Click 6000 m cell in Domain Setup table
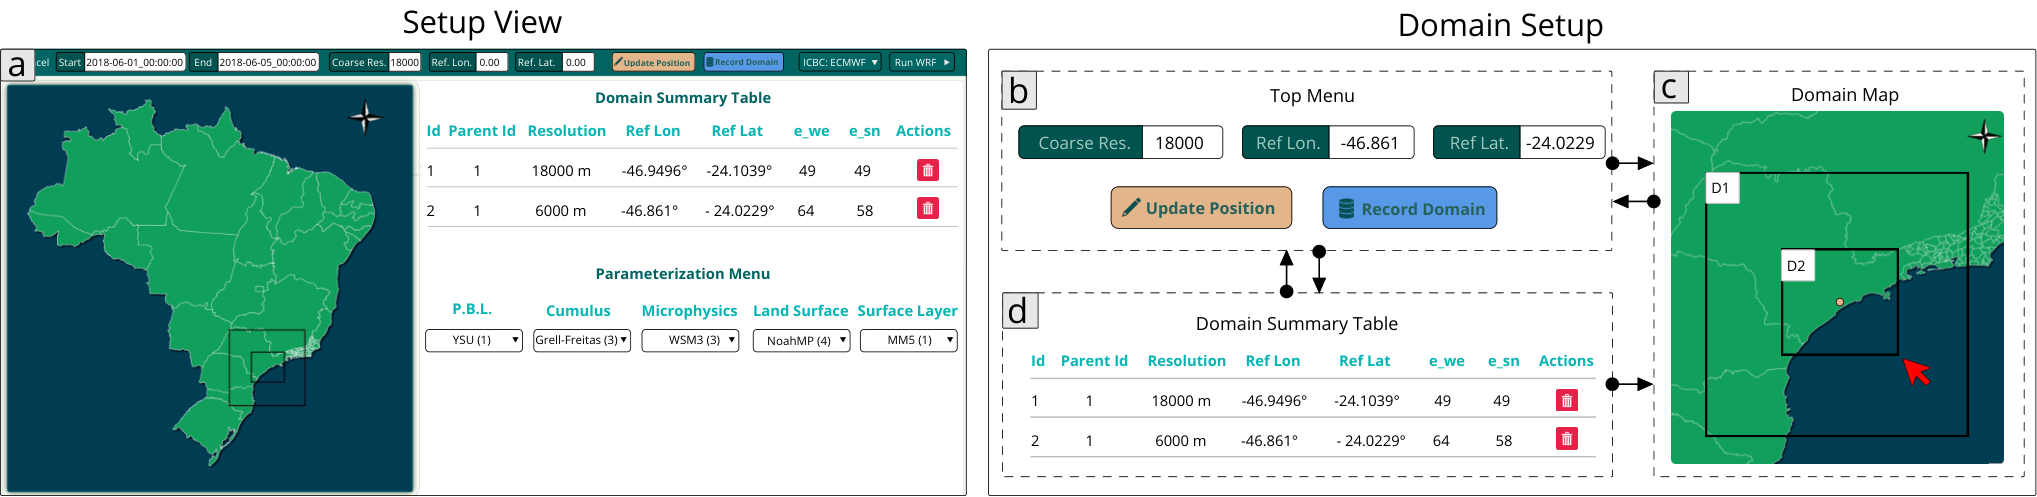The width and height of the screenshot is (2037, 497). [x=1181, y=441]
